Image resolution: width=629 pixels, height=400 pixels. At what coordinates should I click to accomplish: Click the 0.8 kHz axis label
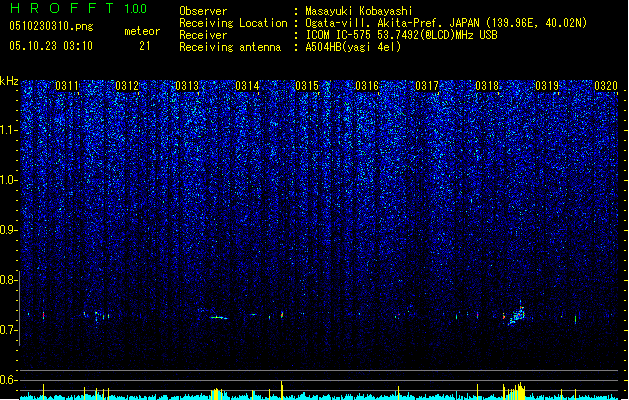point(9,280)
